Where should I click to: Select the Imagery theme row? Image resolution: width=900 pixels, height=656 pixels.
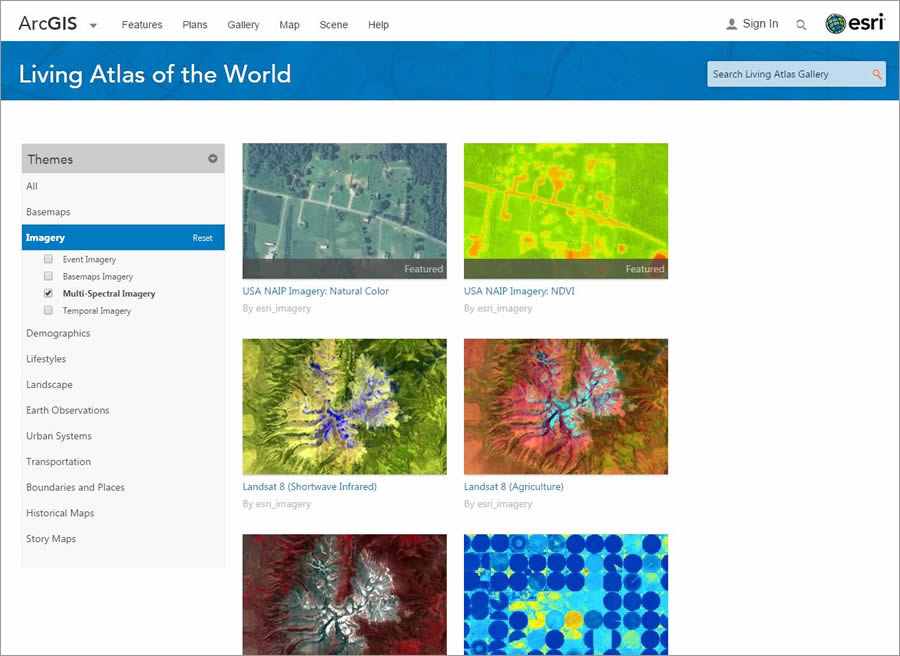tap(123, 237)
